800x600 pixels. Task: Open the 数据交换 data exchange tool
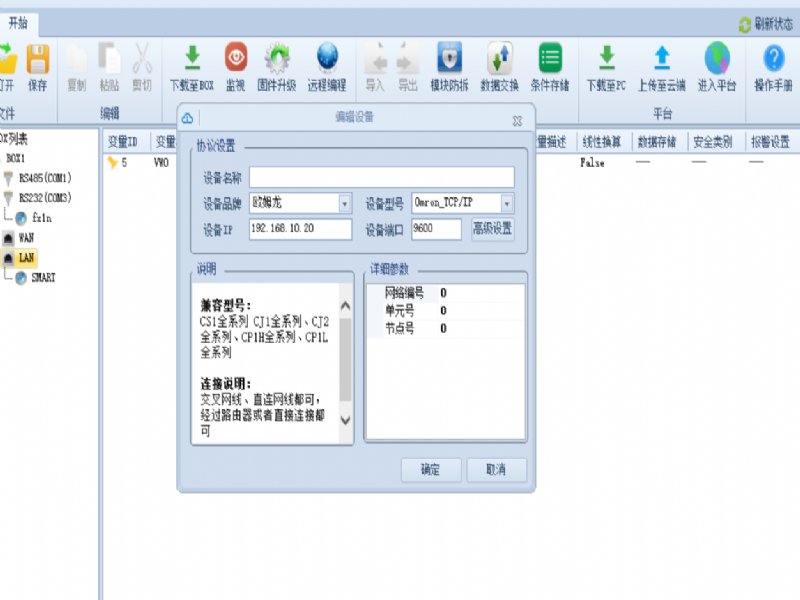[499, 58]
